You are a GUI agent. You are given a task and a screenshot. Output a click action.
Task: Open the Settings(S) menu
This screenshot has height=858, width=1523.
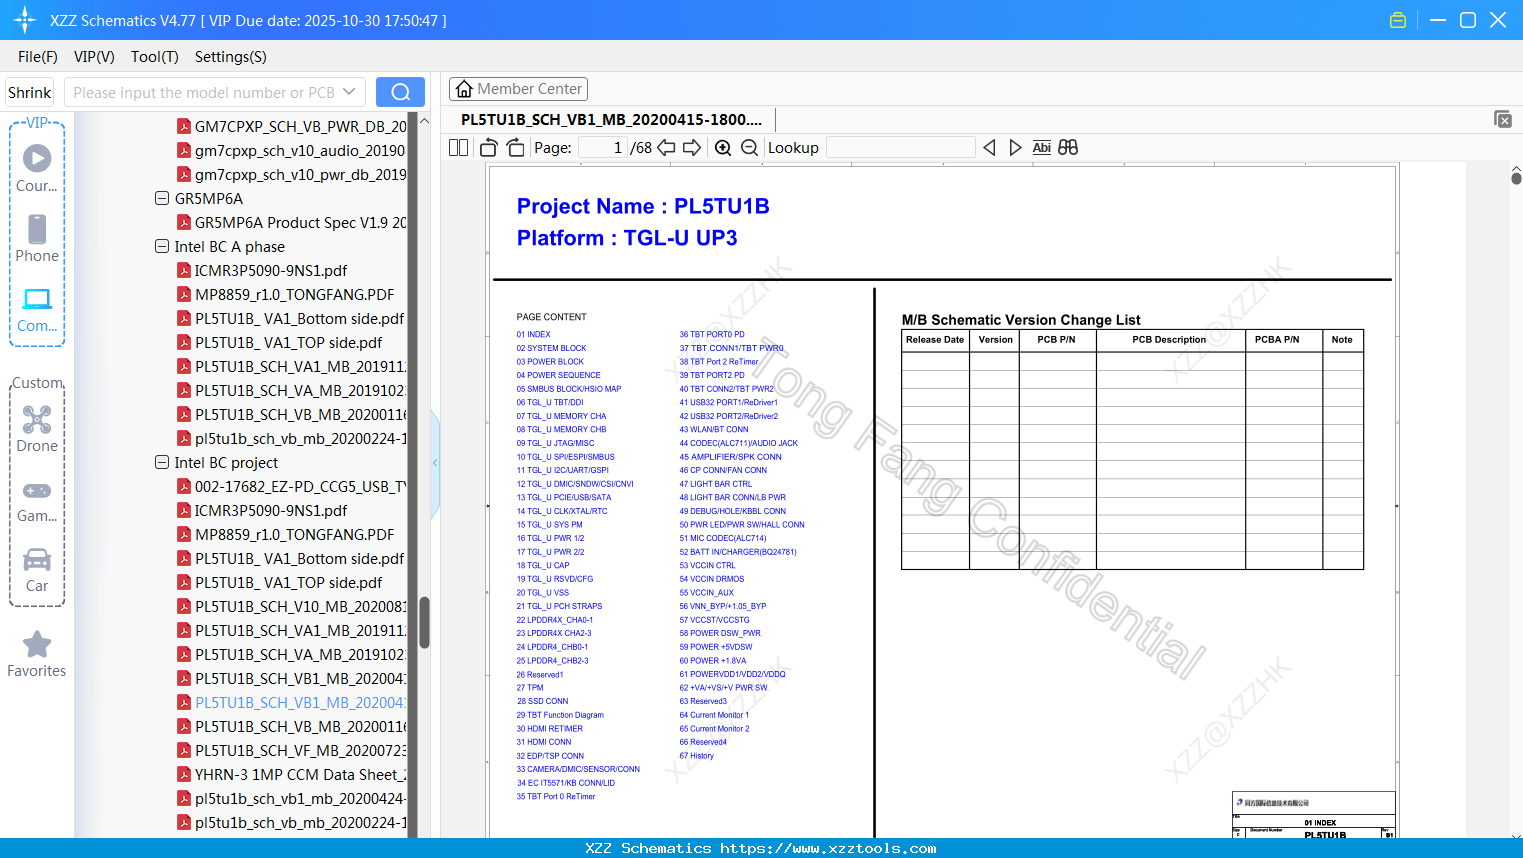pos(231,57)
